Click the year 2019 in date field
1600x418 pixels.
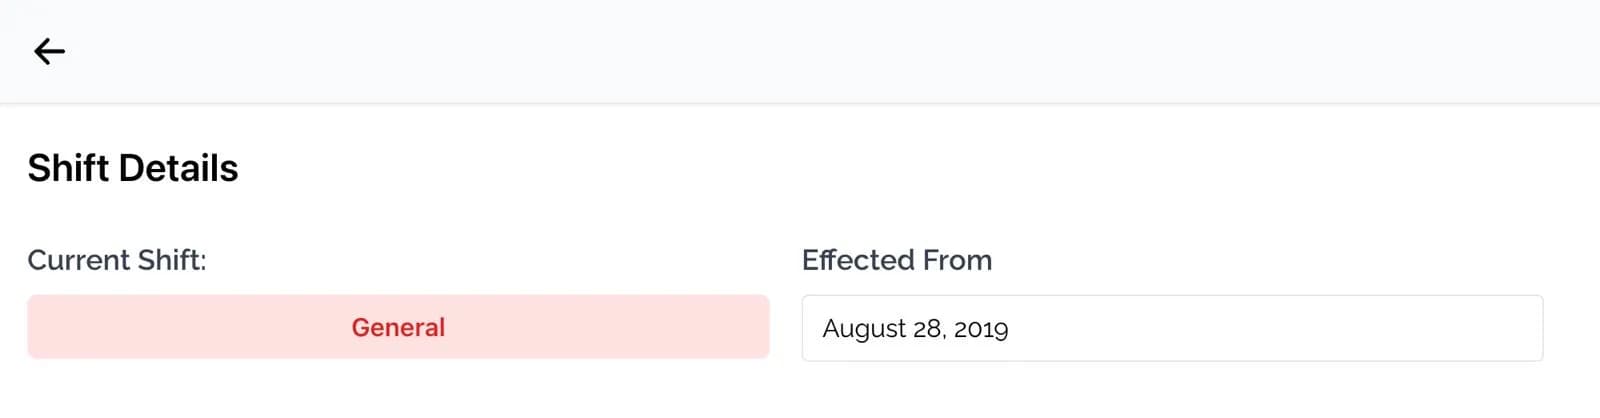tap(980, 329)
